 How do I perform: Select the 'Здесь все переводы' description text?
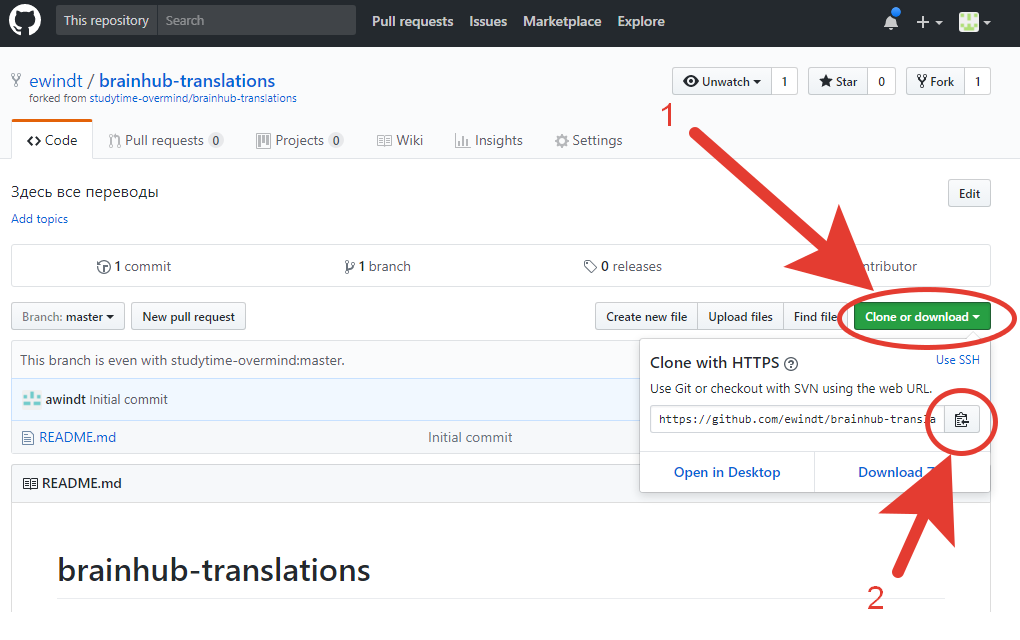click(x=85, y=193)
